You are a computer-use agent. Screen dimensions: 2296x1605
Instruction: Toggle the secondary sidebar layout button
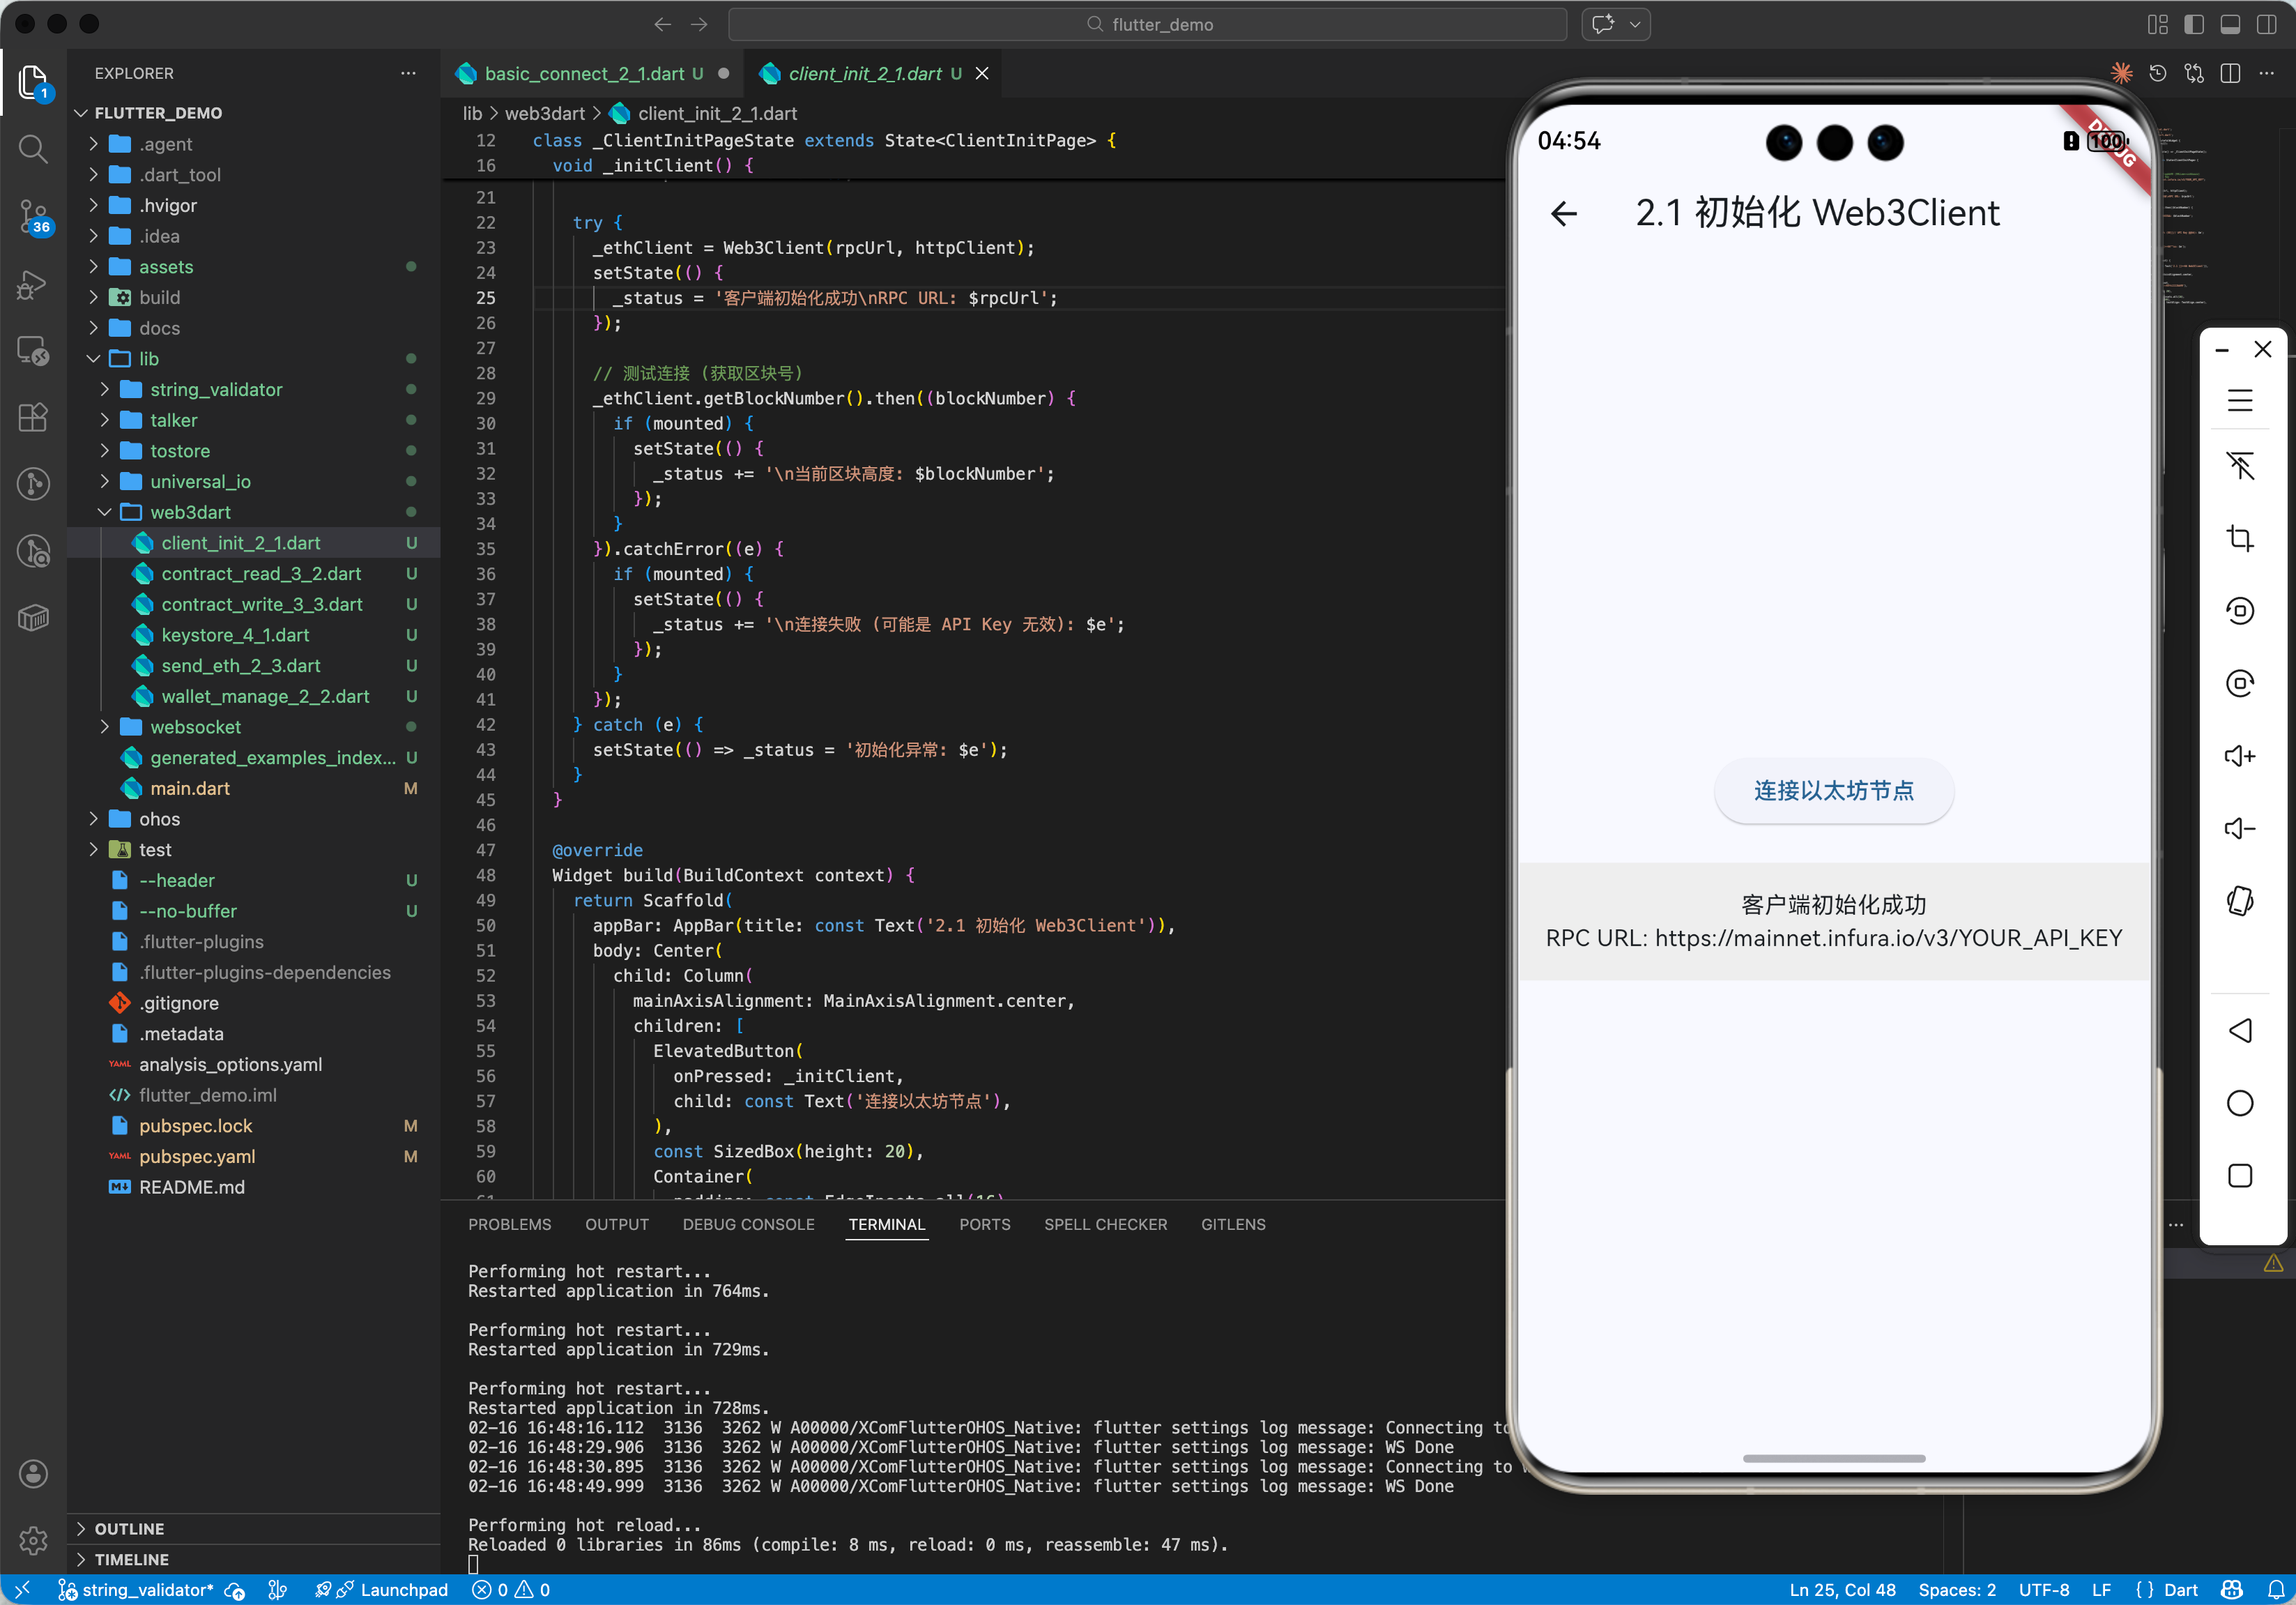[2266, 24]
